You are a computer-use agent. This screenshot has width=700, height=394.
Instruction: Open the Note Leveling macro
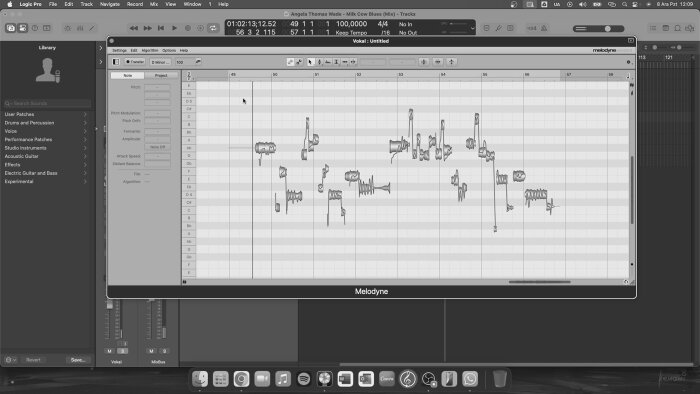pyautogui.click(x=451, y=62)
